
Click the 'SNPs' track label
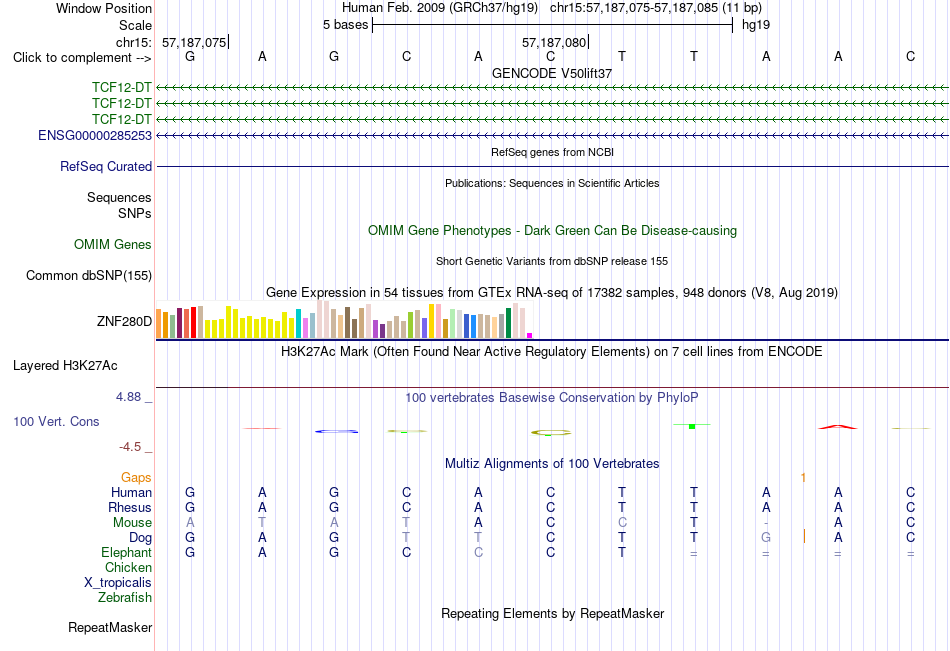pos(135,213)
